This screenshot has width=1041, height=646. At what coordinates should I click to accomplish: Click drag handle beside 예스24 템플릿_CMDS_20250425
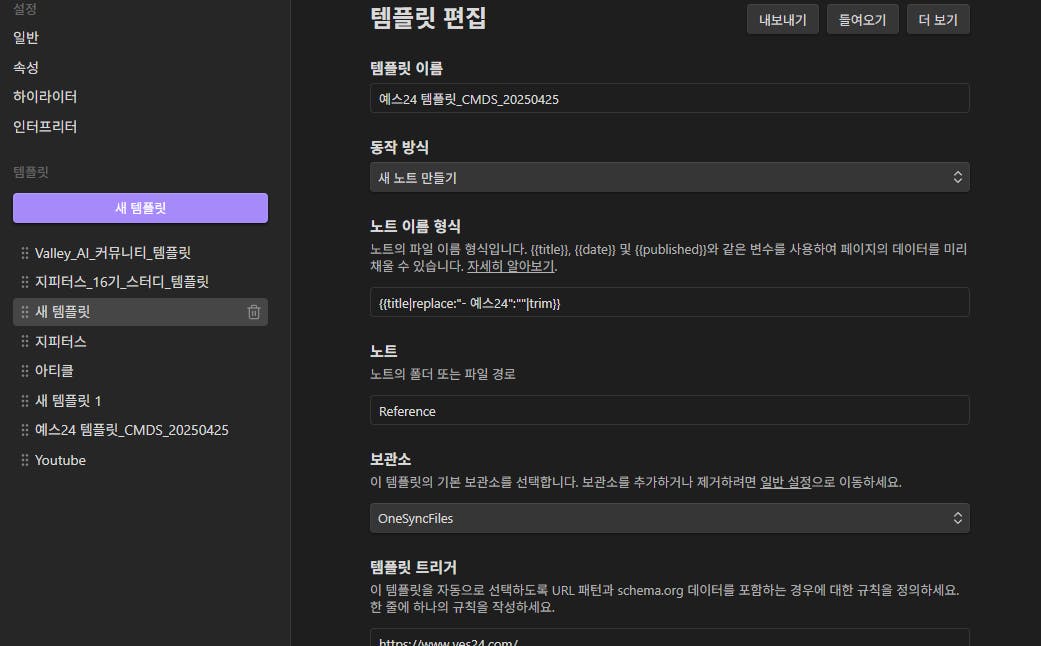click(25, 430)
